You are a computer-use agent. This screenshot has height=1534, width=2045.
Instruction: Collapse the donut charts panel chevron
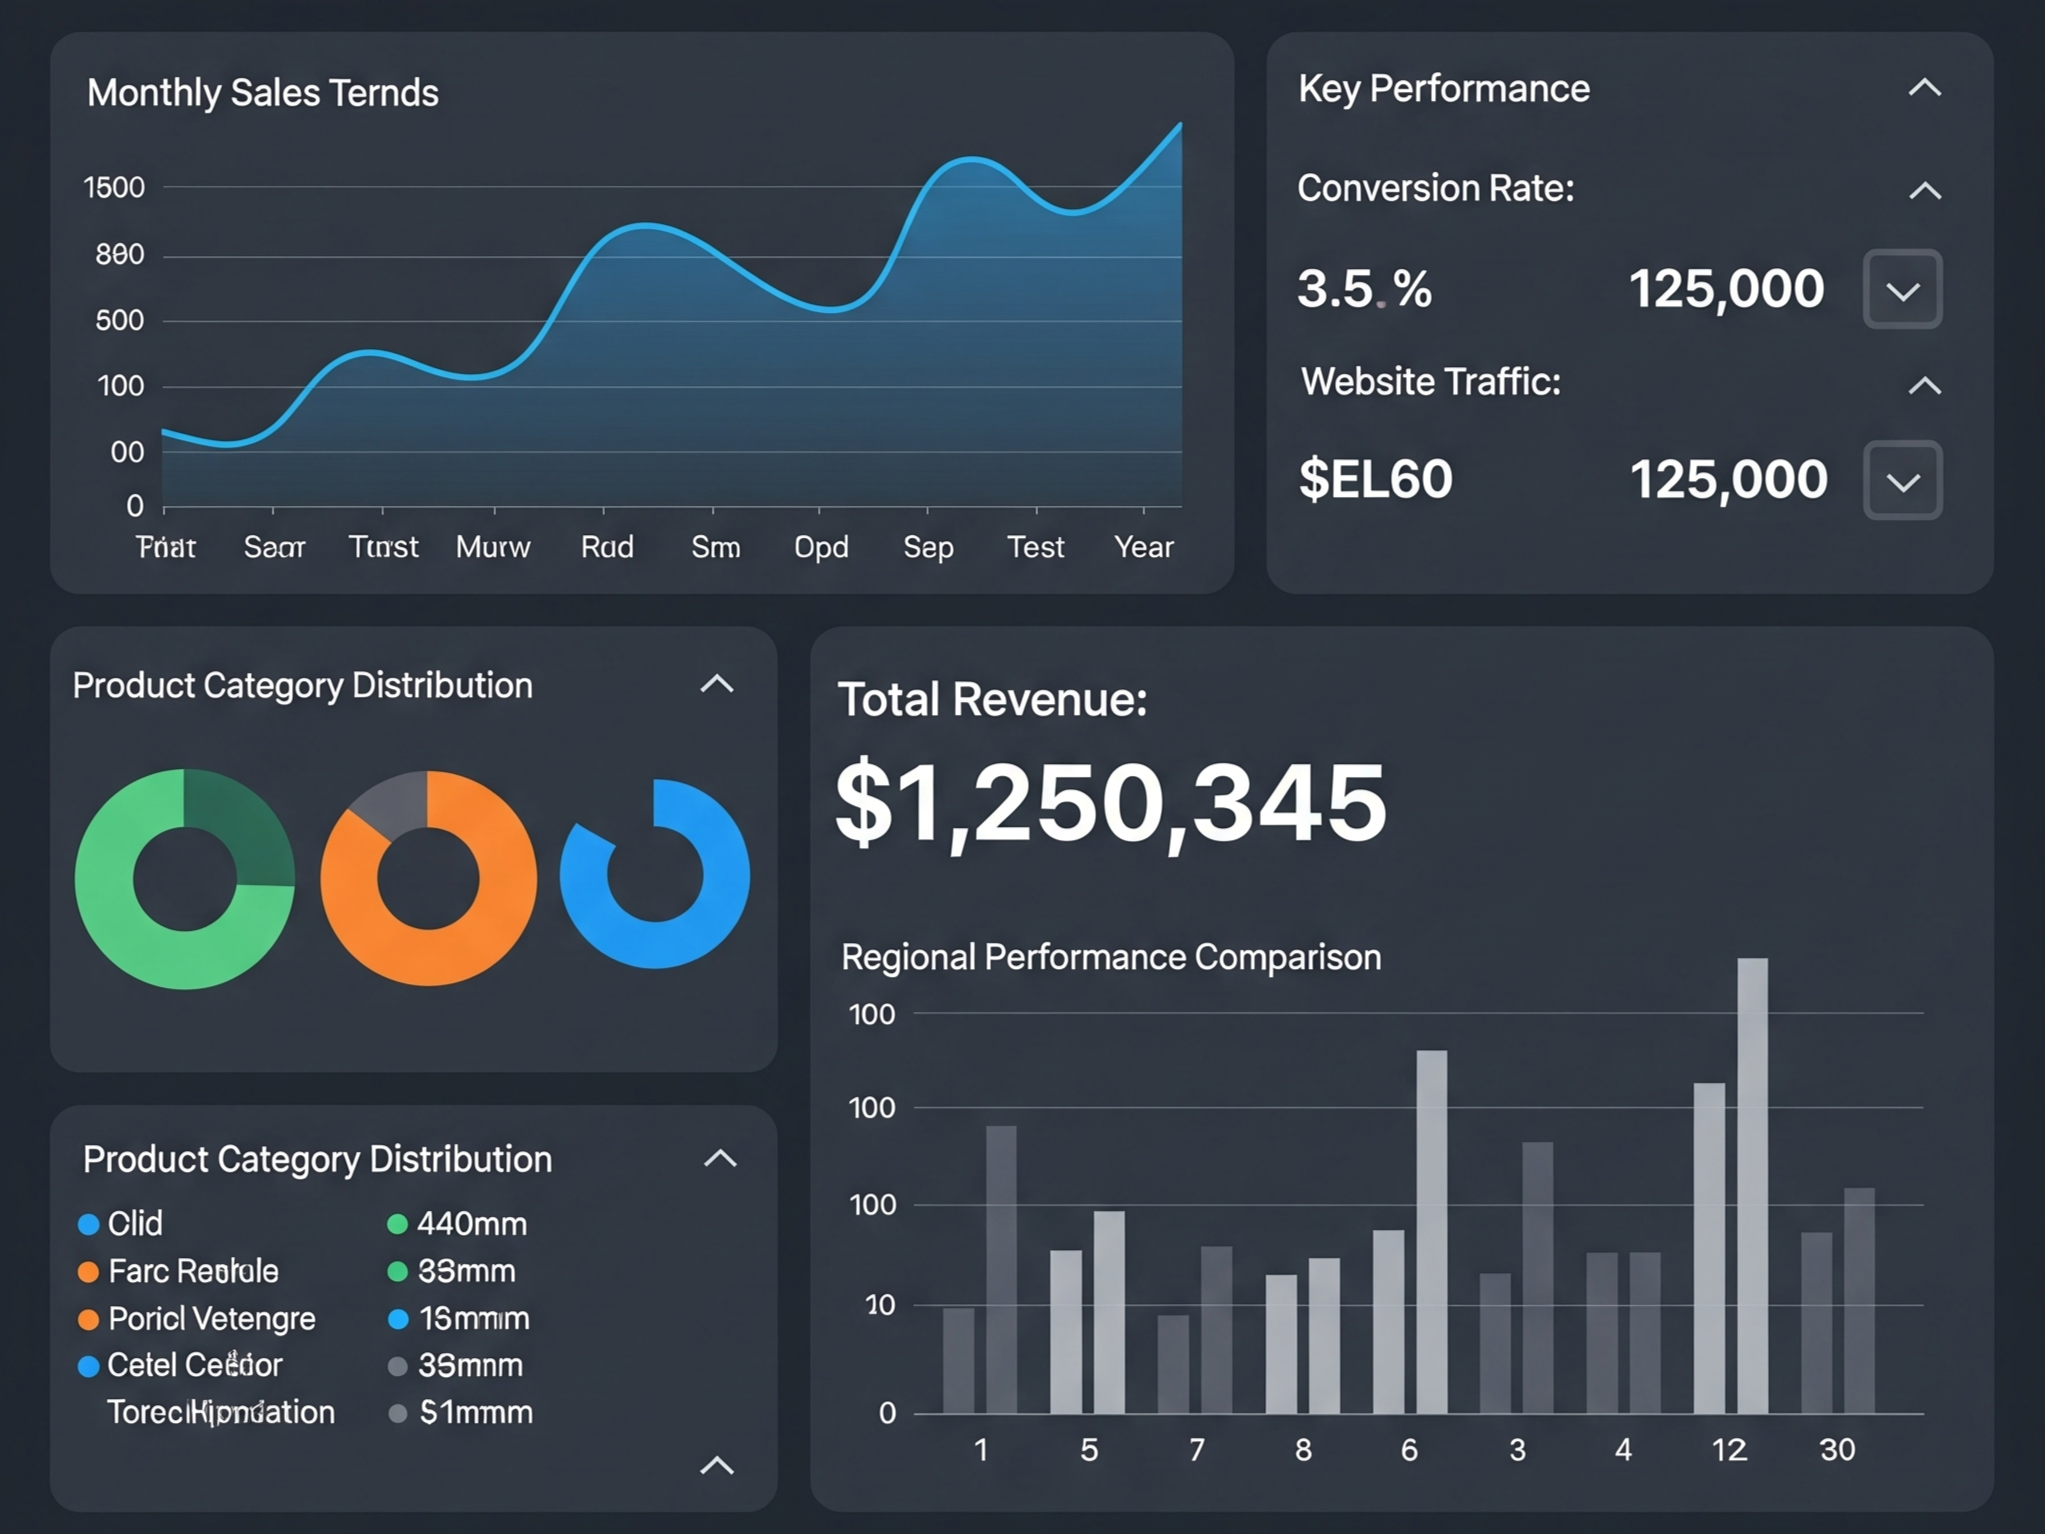pos(717,684)
